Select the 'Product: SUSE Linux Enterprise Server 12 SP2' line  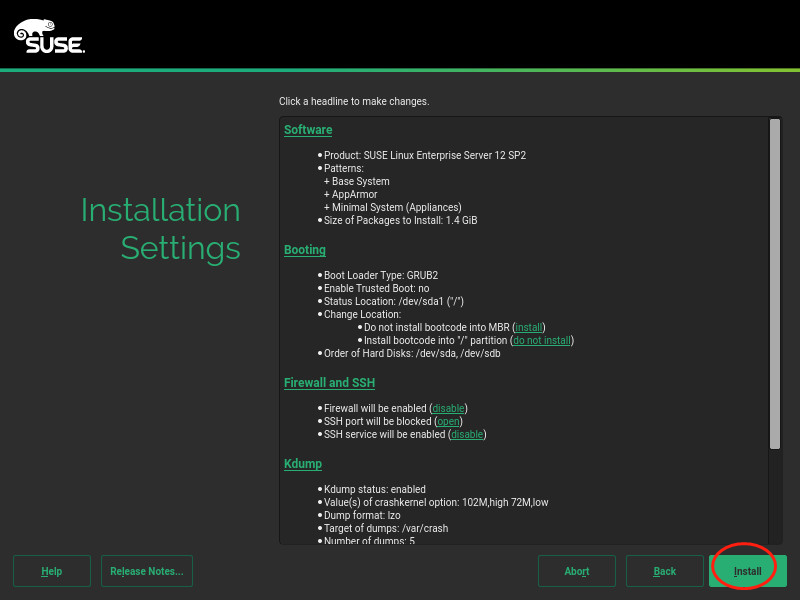(424, 155)
